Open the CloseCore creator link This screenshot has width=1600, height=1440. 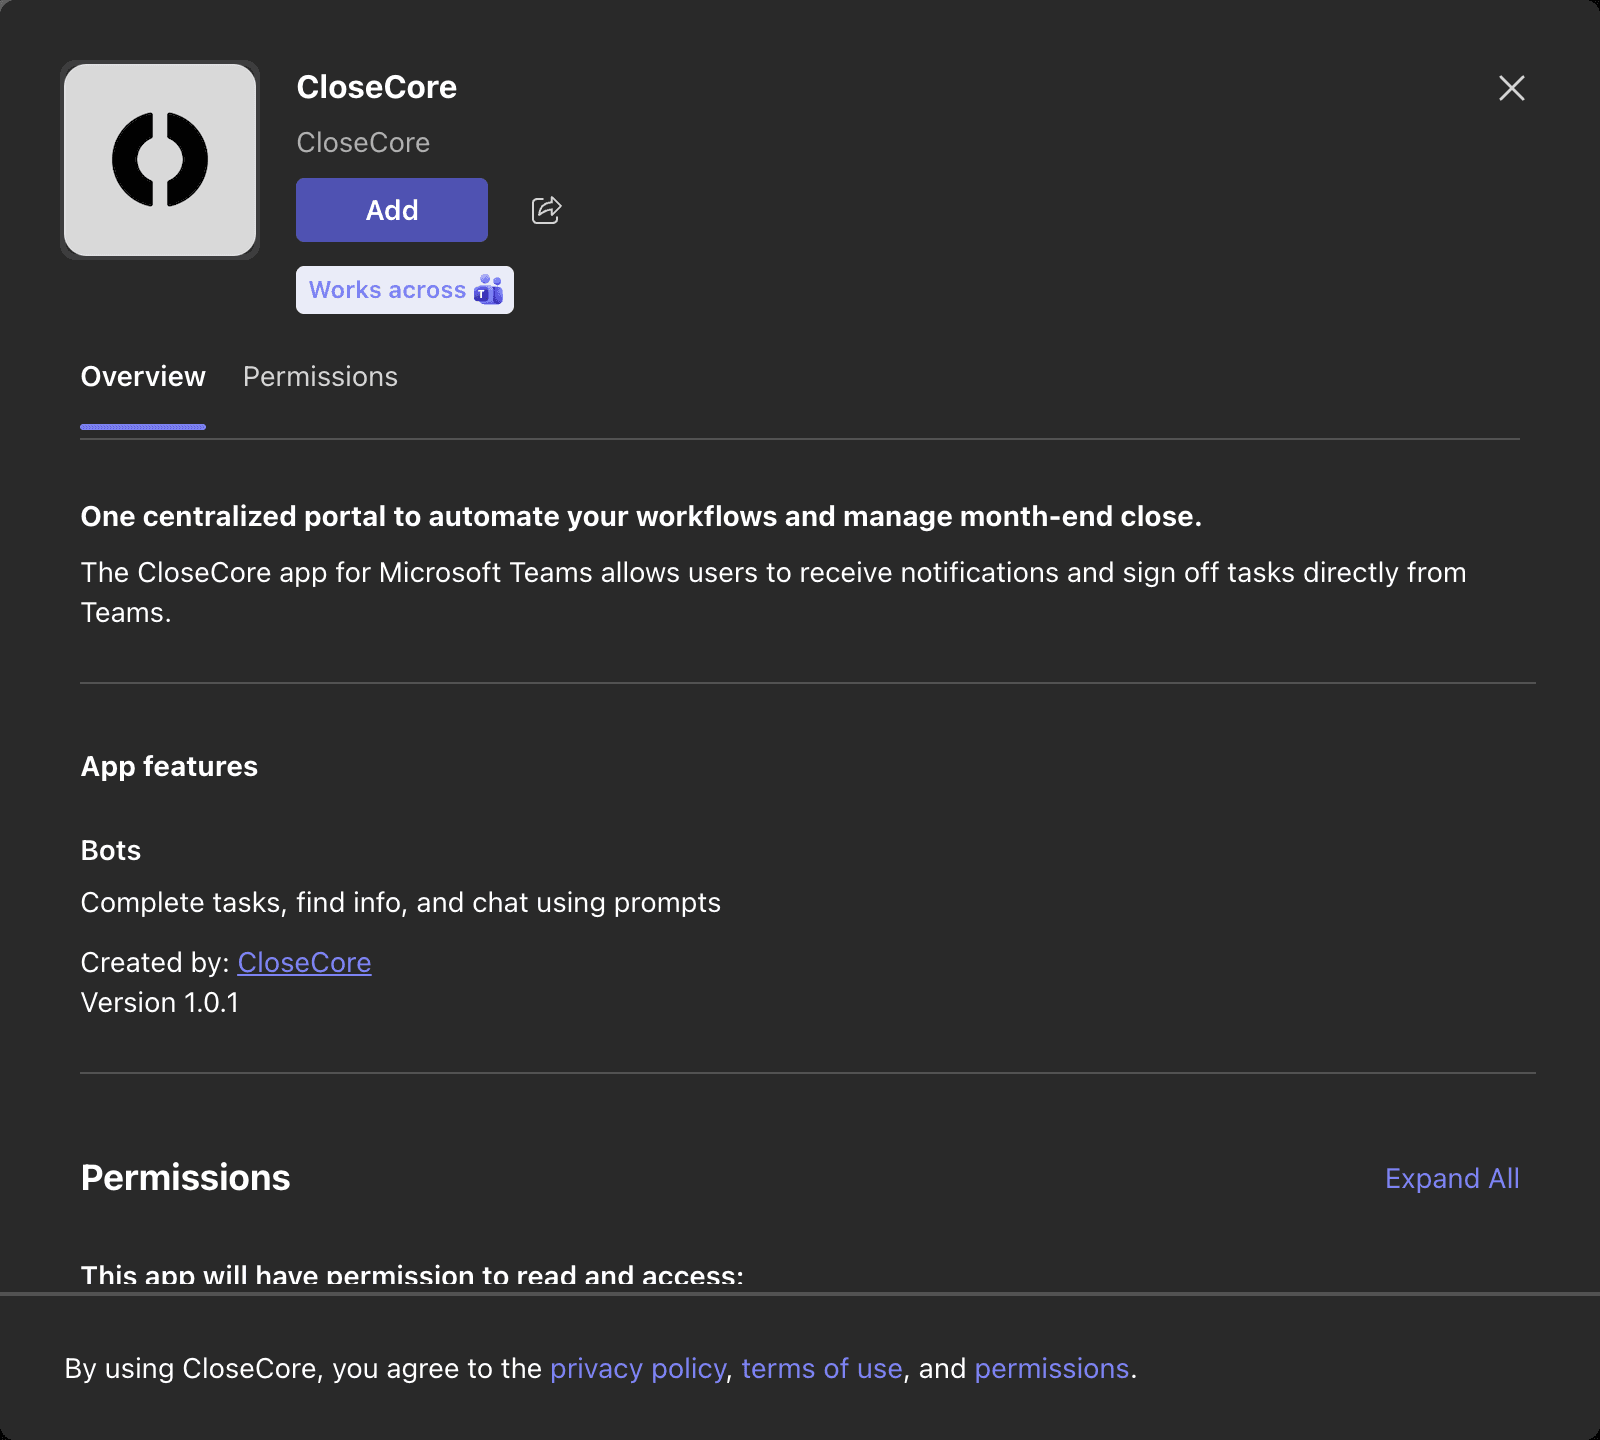[x=304, y=962]
